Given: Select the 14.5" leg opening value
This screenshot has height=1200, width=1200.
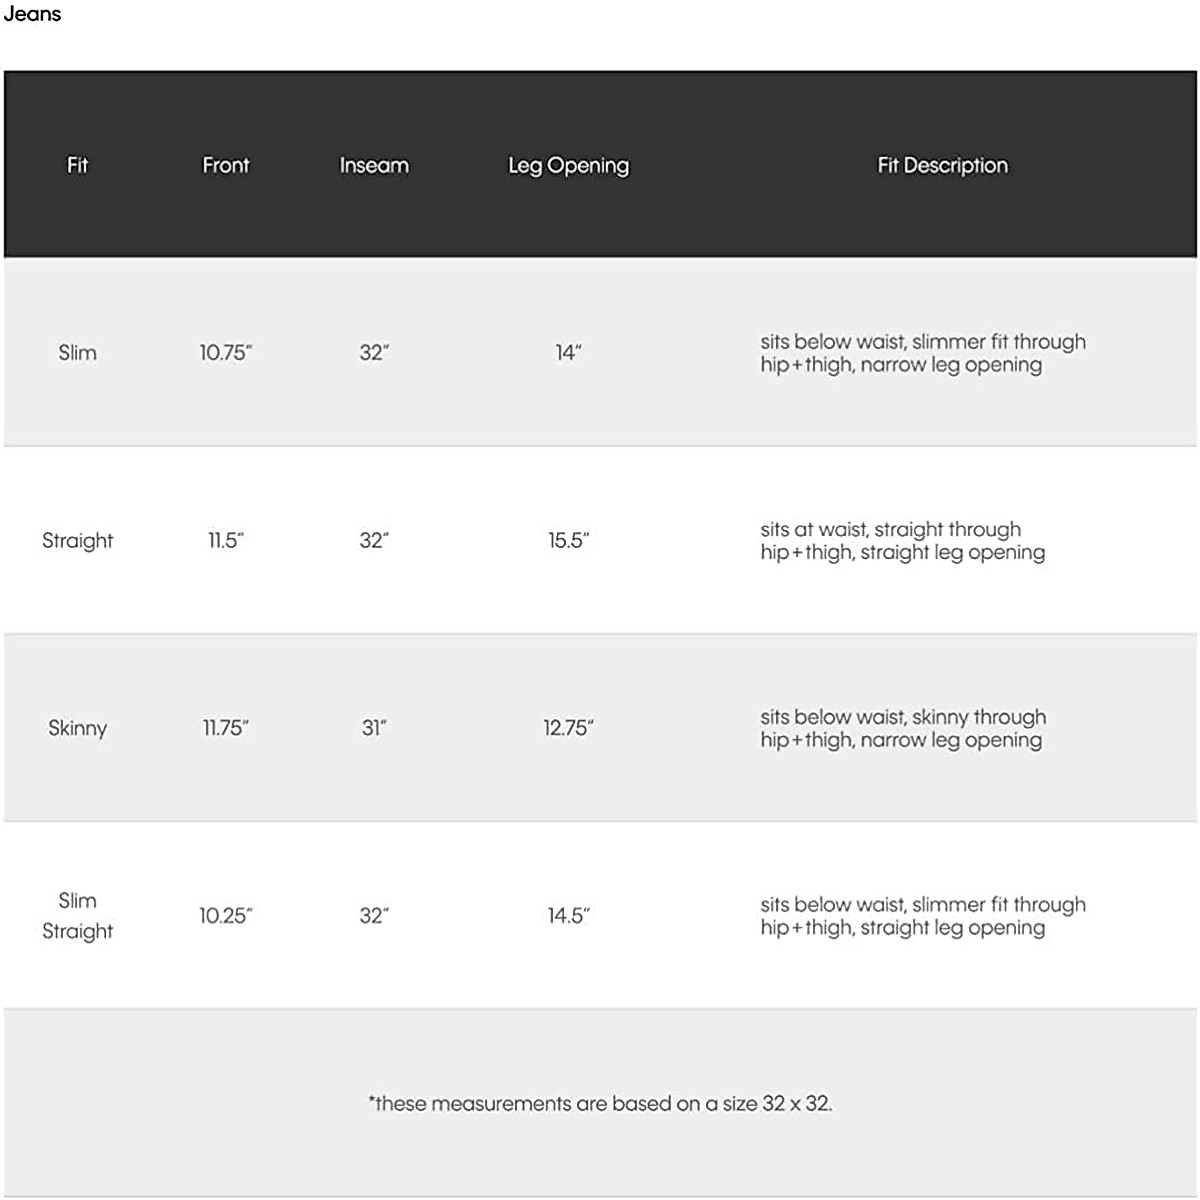Looking at the screenshot, I should click(x=568, y=916).
